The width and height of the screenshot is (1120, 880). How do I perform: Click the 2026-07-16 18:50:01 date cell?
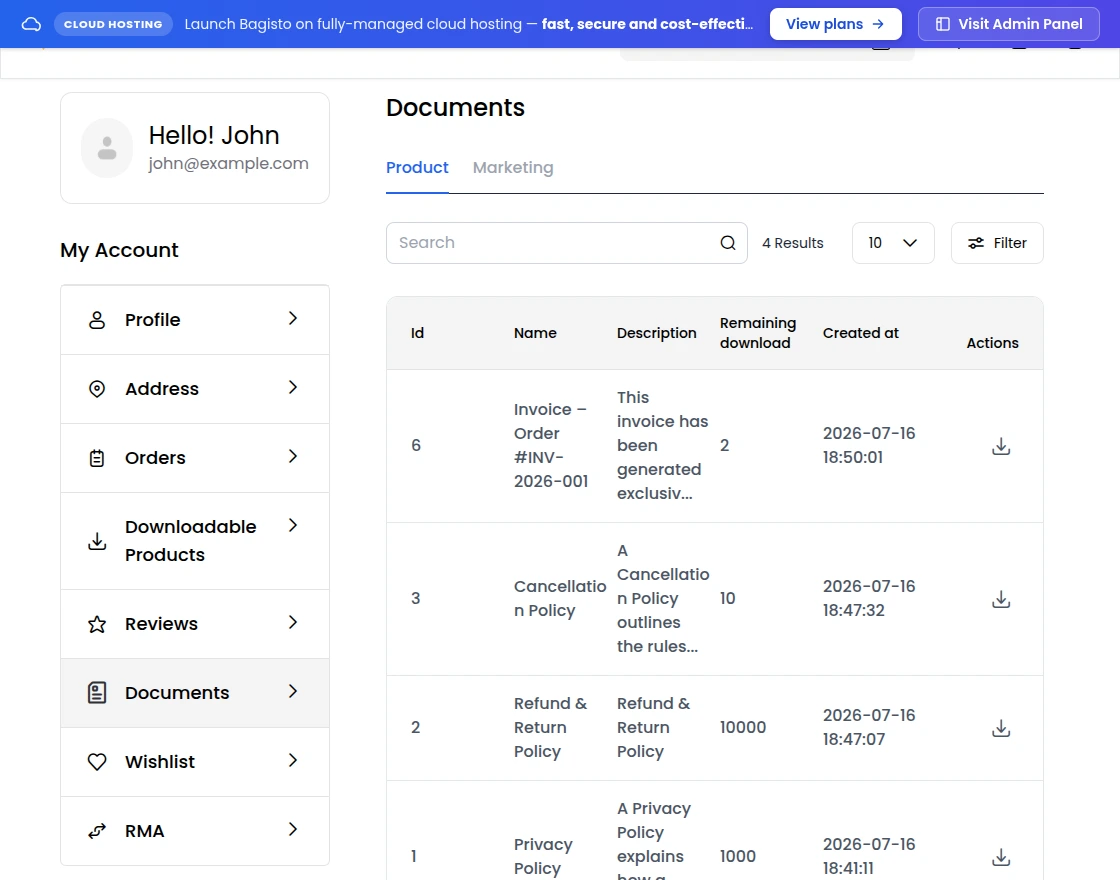(869, 446)
